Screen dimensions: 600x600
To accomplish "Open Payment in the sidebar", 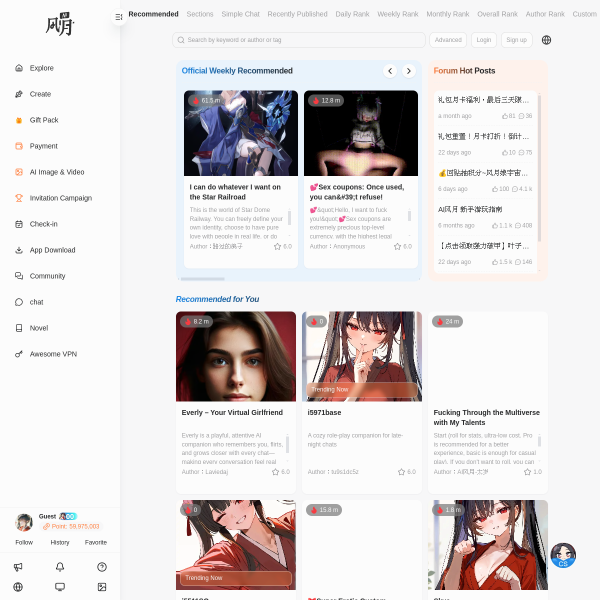I will [x=36, y=146].
